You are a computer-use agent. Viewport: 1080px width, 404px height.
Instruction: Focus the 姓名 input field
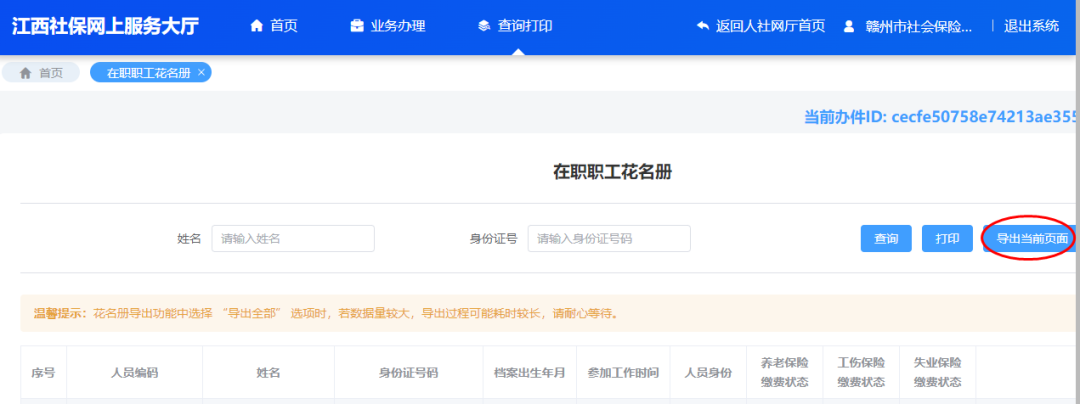point(293,239)
